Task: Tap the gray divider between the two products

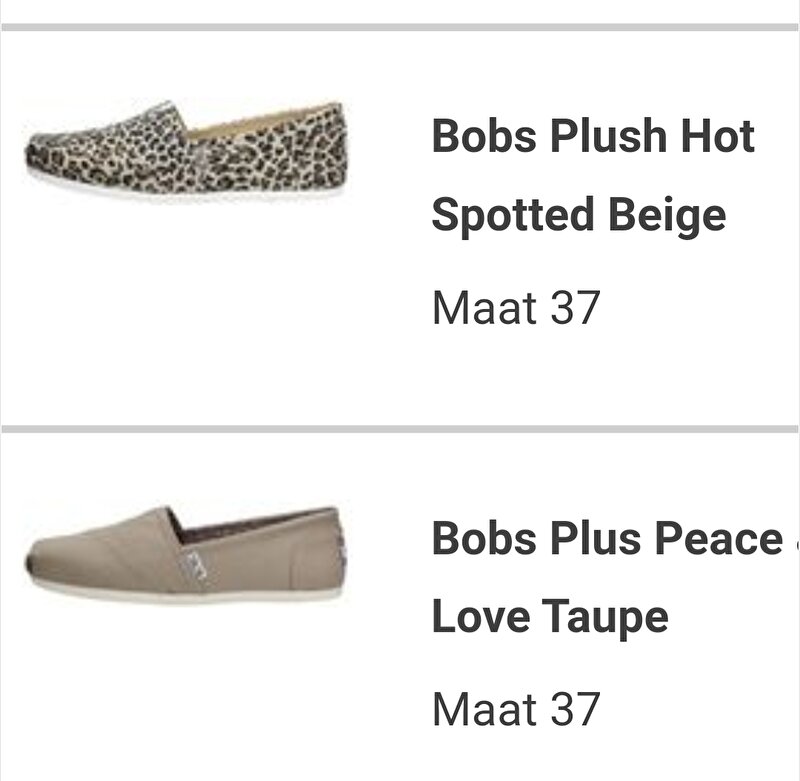Action: [x=400, y=429]
